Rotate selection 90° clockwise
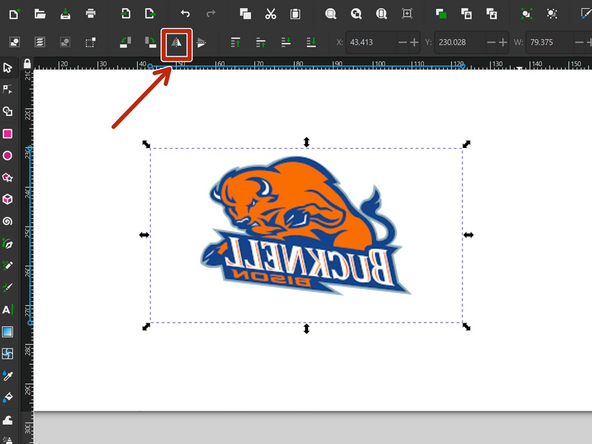 tap(150, 42)
